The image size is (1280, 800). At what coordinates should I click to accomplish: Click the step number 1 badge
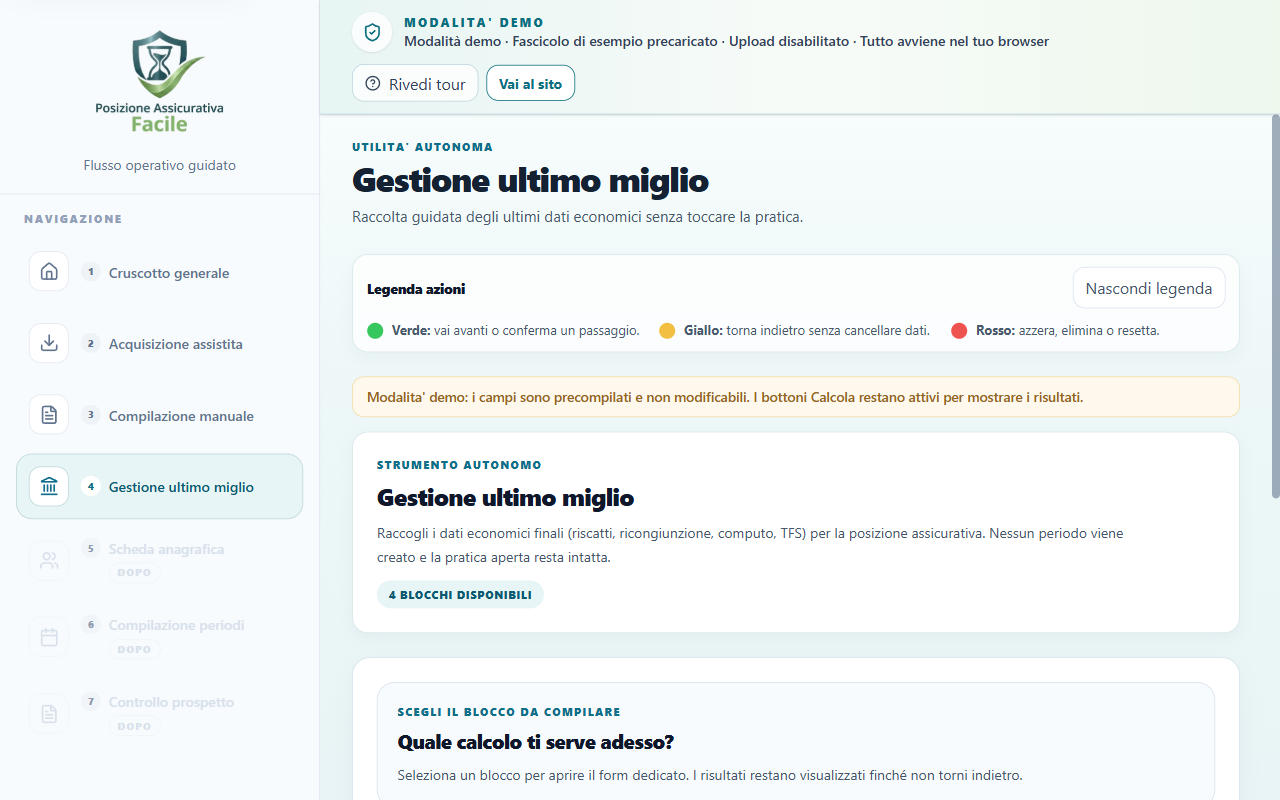pos(91,272)
